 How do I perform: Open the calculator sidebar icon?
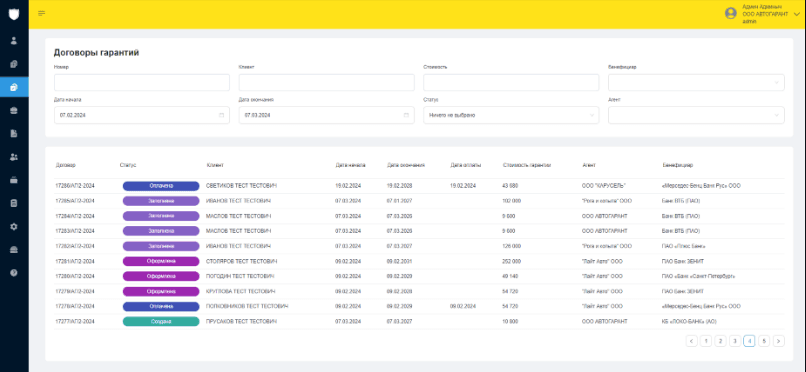pos(14,203)
